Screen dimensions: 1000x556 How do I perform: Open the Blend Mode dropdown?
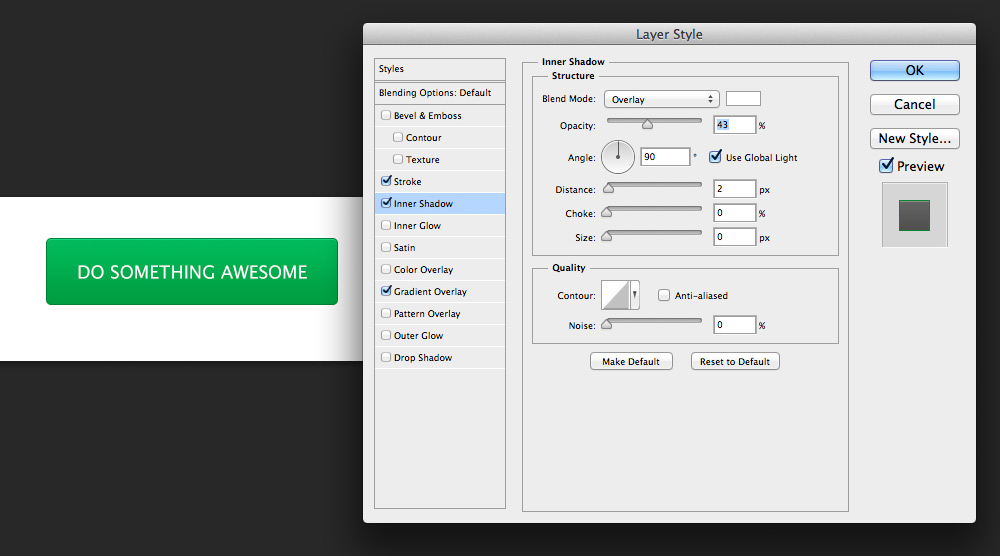pyautogui.click(x=660, y=99)
